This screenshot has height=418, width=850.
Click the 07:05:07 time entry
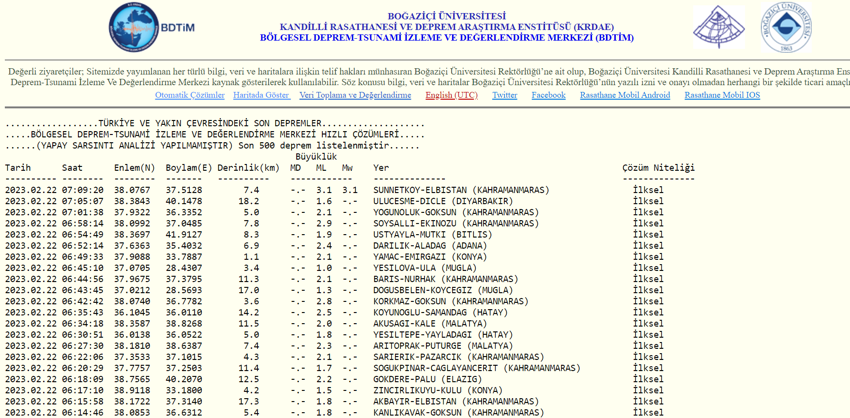[x=83, y=201]
